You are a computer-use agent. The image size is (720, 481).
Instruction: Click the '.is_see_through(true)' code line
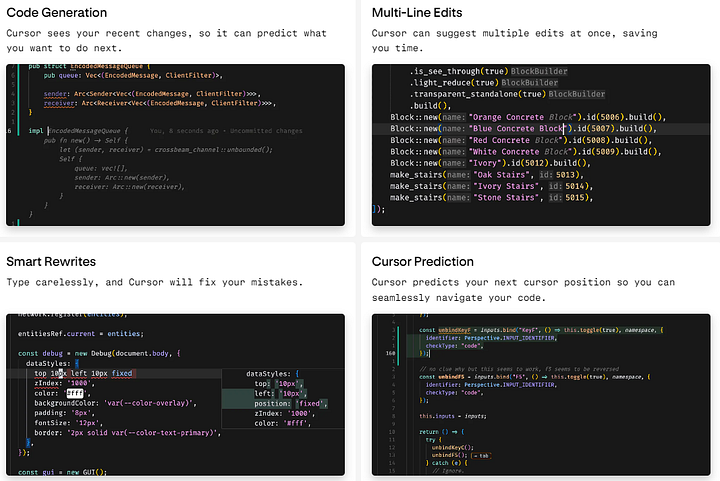[488, 71]
